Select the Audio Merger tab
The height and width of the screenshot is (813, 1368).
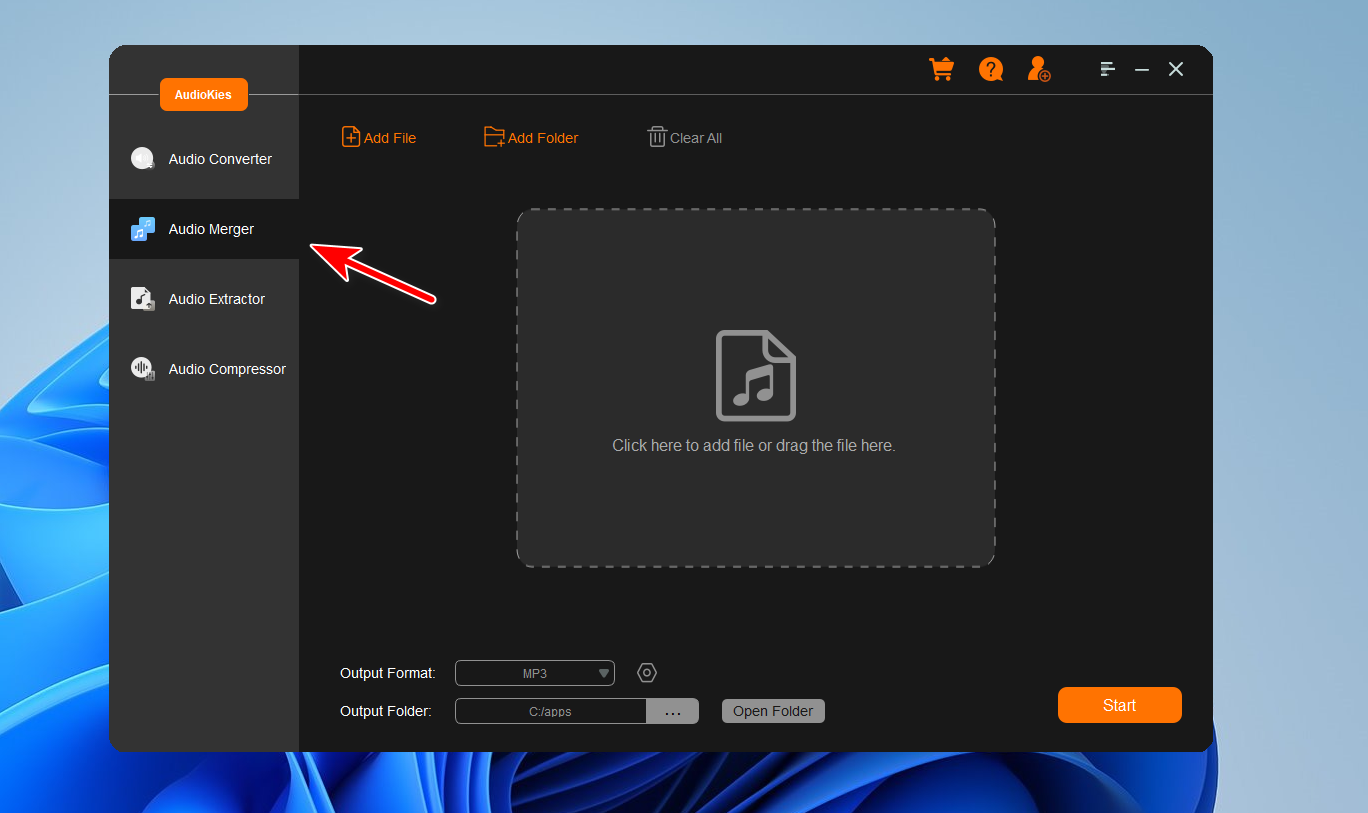click(x=211, y=229)
